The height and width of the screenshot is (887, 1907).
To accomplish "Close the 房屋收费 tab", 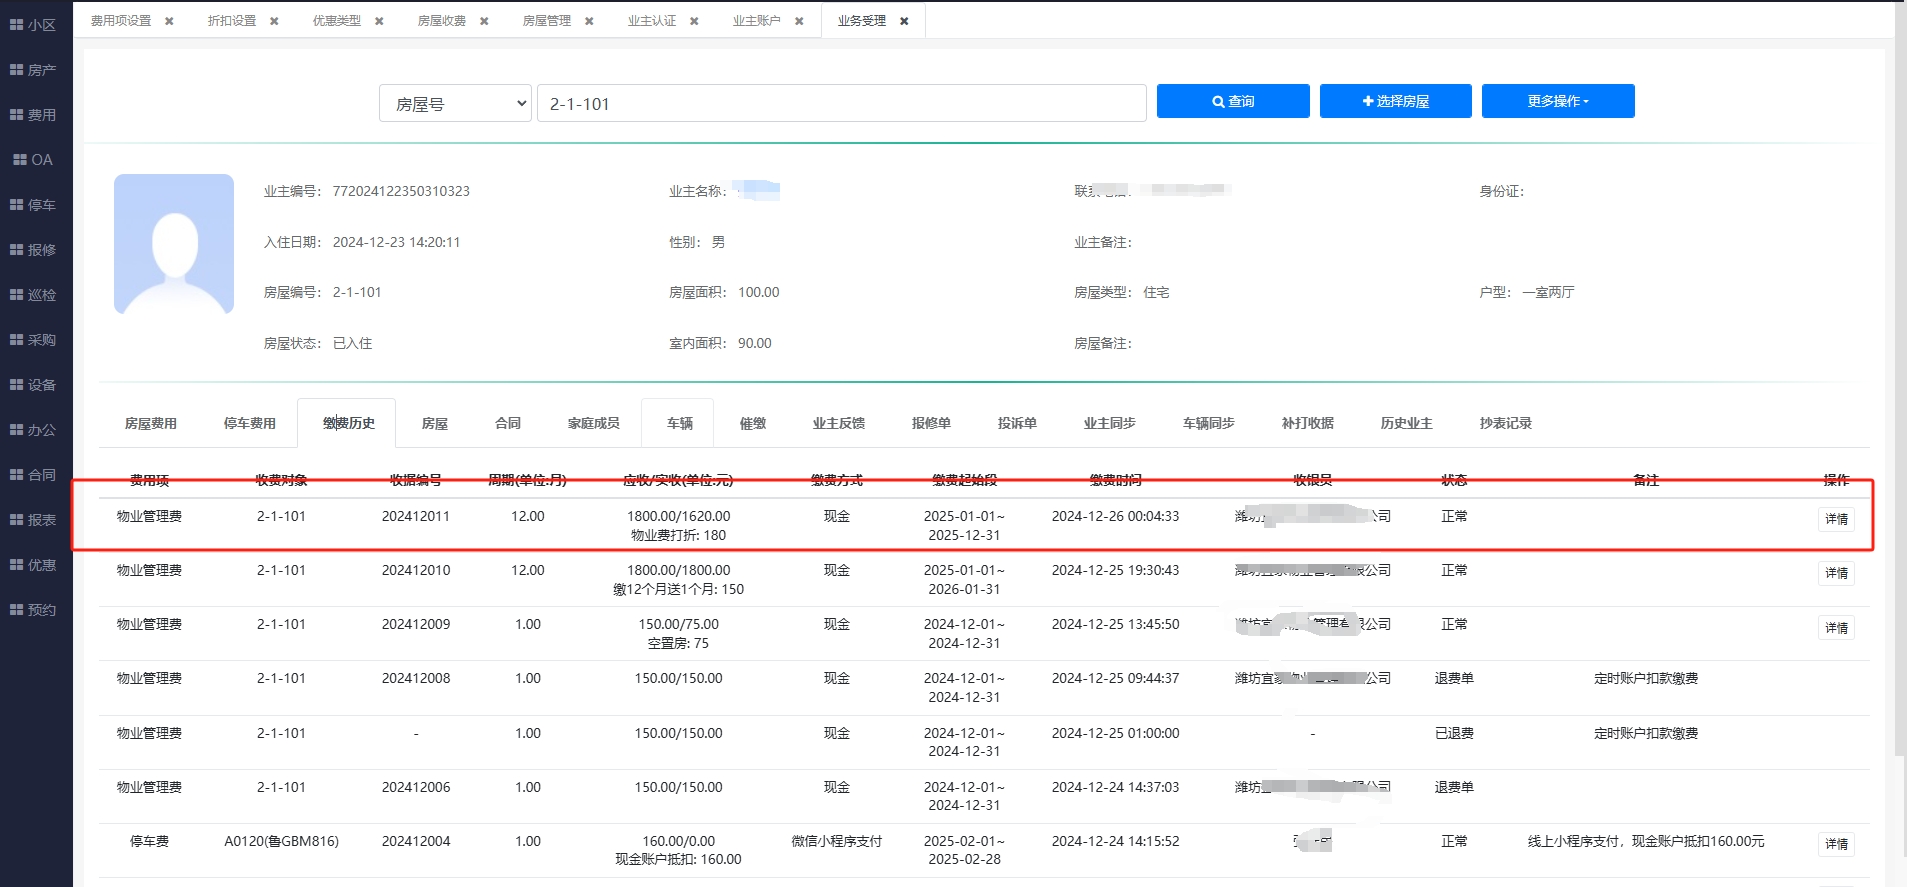I will click(x=484, y=21).
